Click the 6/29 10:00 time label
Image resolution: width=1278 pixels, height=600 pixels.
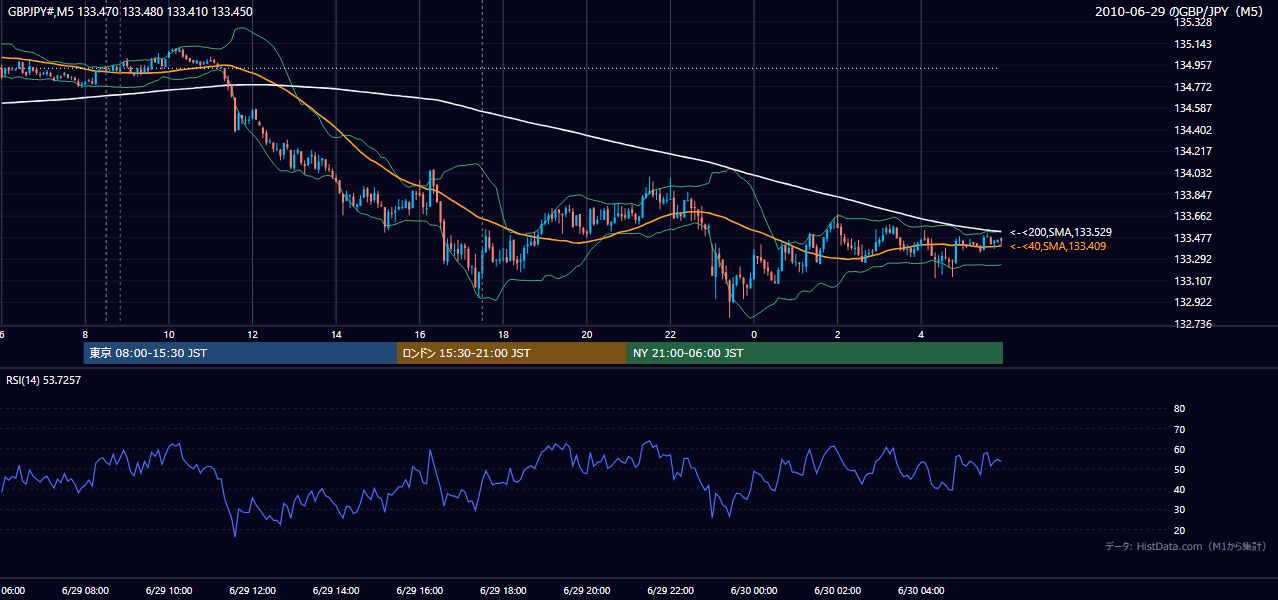[x=168, y=591]
